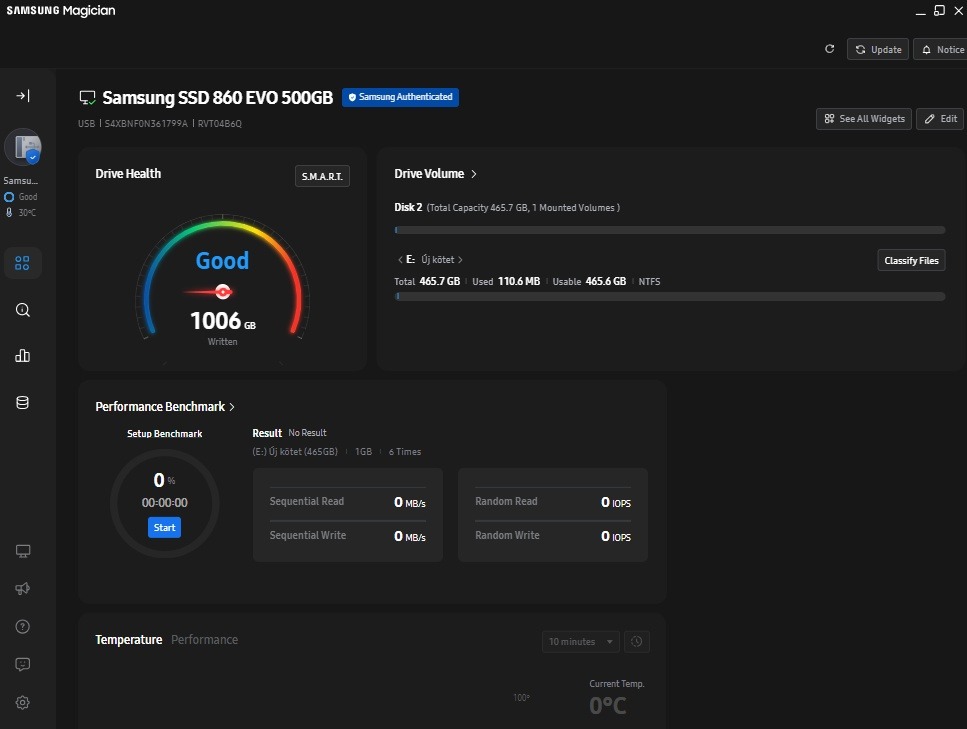Click the refresh icon next to Update
Viewport: 967px width, 729px height.
829,49
